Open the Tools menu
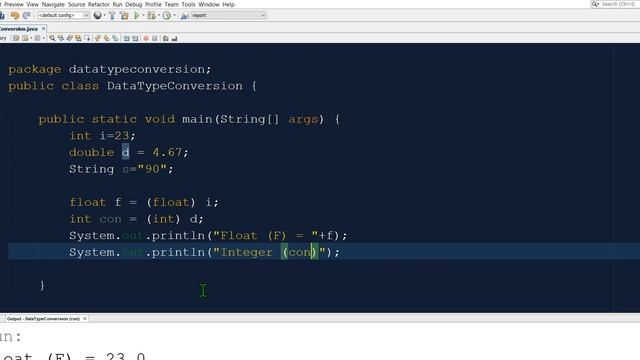The width and height of the screenshot is (640, 360). pos(188,4)
